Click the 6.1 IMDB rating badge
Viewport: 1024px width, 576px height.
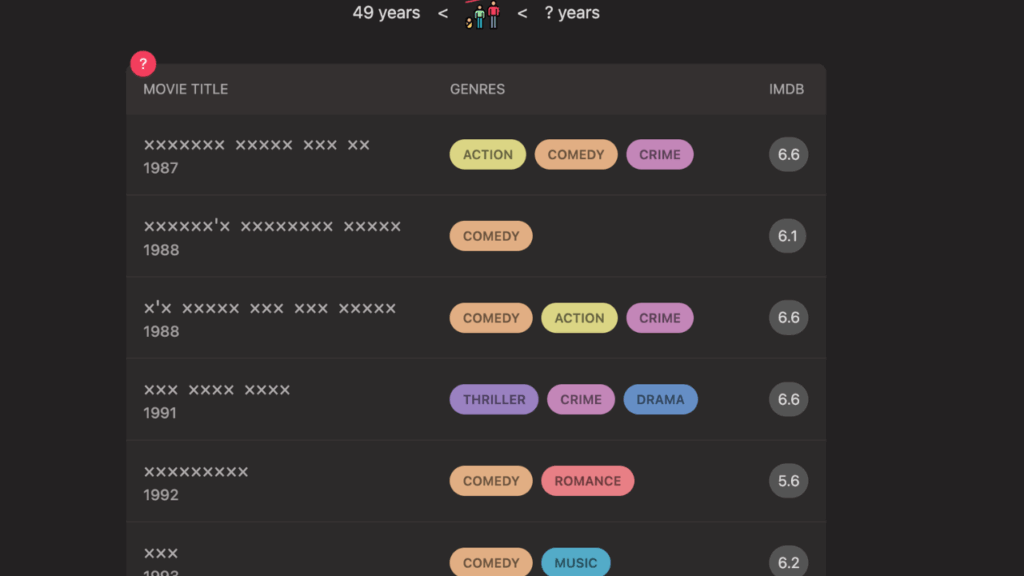tap(788, 236)
